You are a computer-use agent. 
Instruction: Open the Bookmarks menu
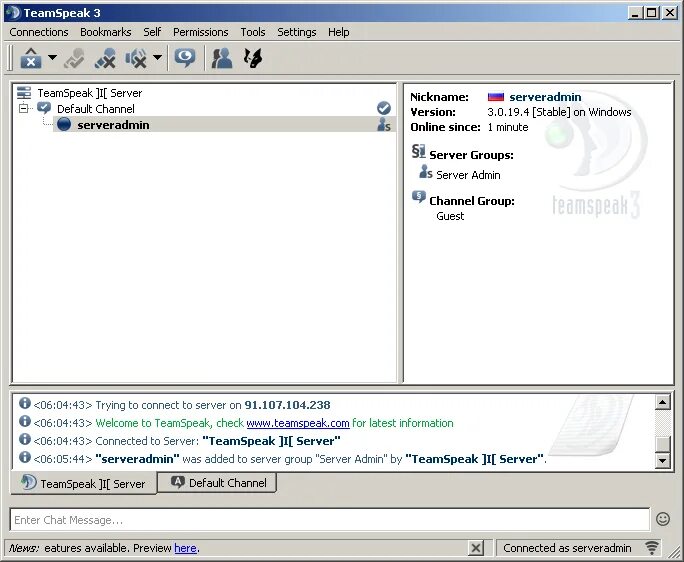(106, 32)
